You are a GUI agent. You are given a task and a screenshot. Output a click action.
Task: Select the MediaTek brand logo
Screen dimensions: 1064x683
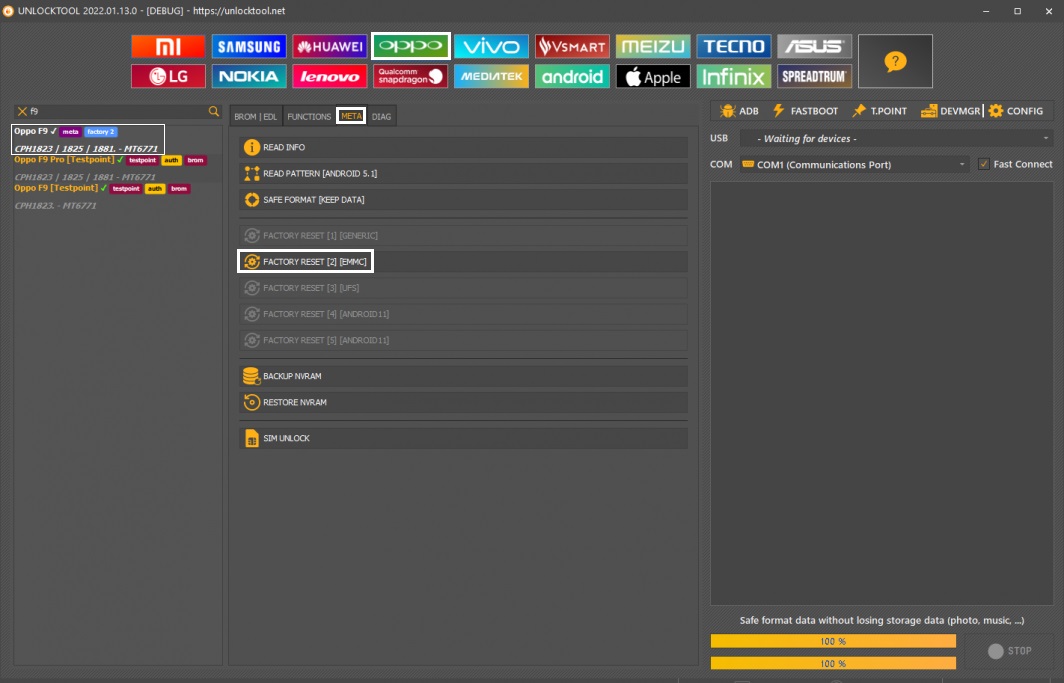pyautogui.click(x=491, y=76)
